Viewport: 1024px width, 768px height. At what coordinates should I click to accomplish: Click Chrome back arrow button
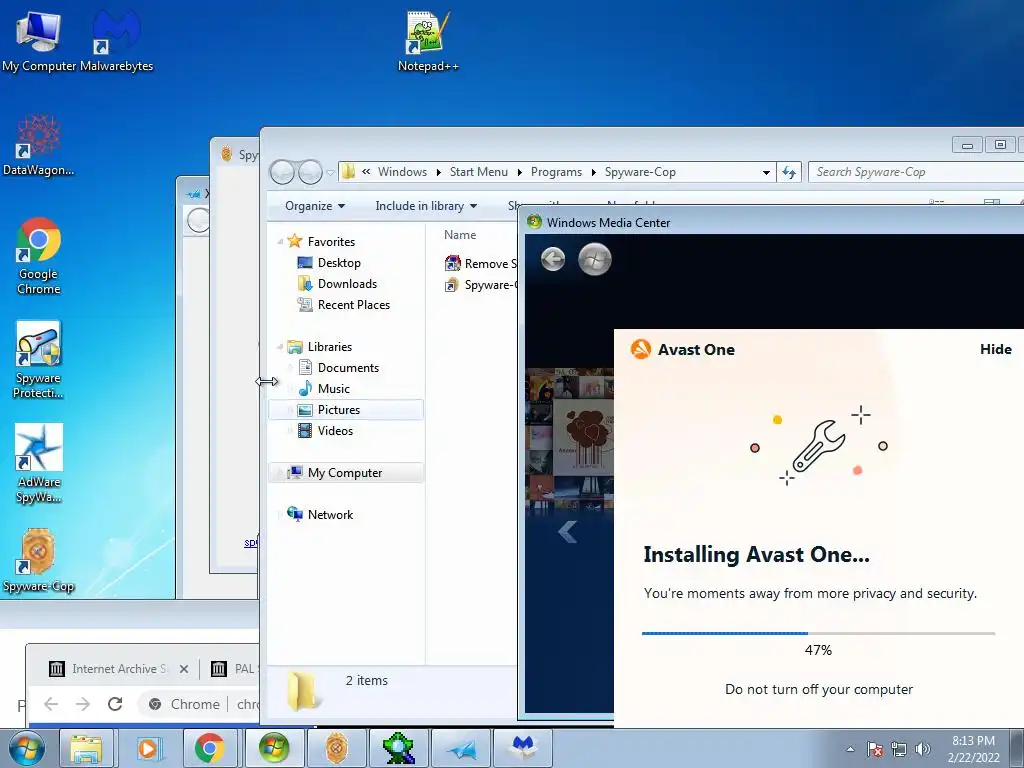tap(51, 703)
